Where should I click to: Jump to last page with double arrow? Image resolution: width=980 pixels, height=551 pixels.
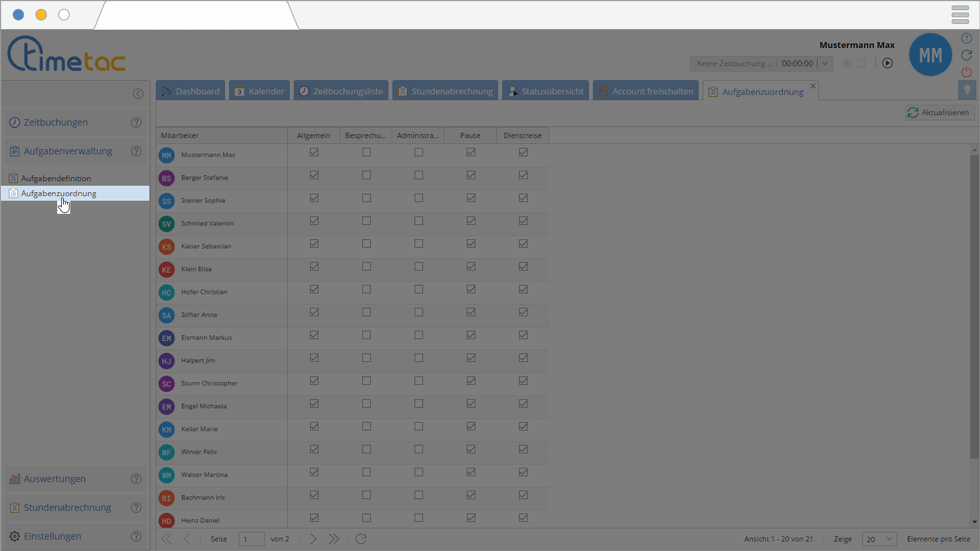tap(334, 539)
